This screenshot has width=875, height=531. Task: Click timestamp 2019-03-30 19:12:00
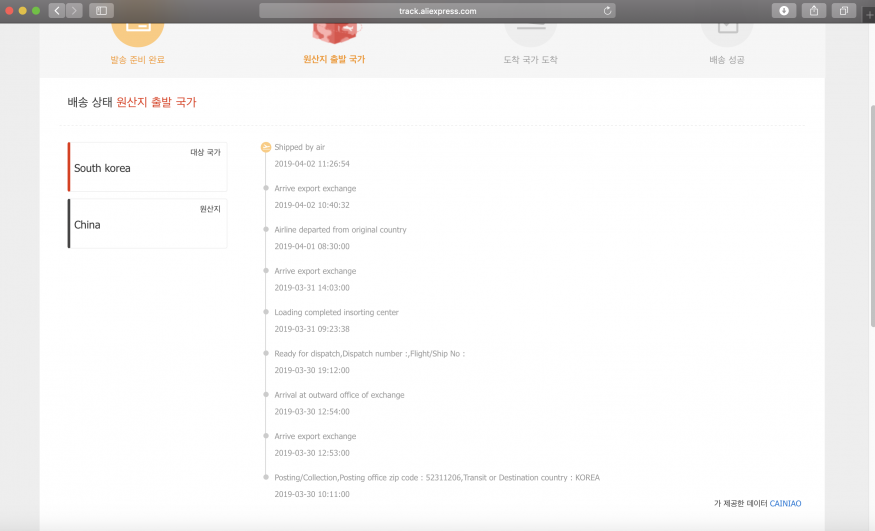pyautogui.click(x=312, y=370)
